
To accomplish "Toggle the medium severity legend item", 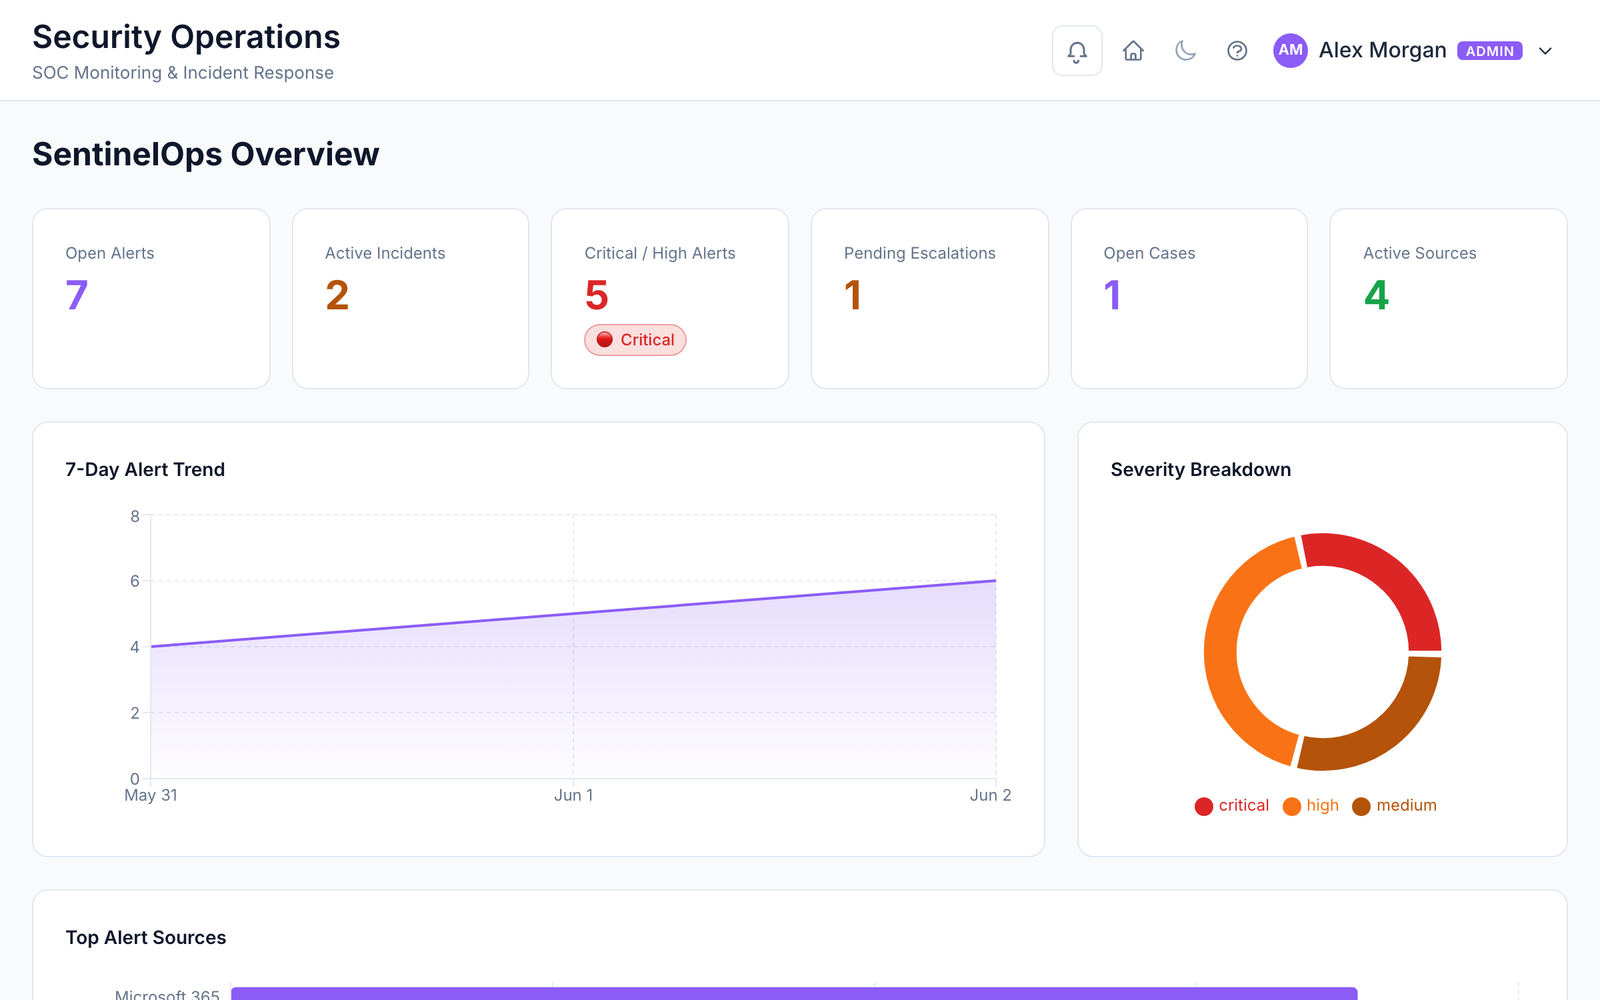I will coord(1394,806).
